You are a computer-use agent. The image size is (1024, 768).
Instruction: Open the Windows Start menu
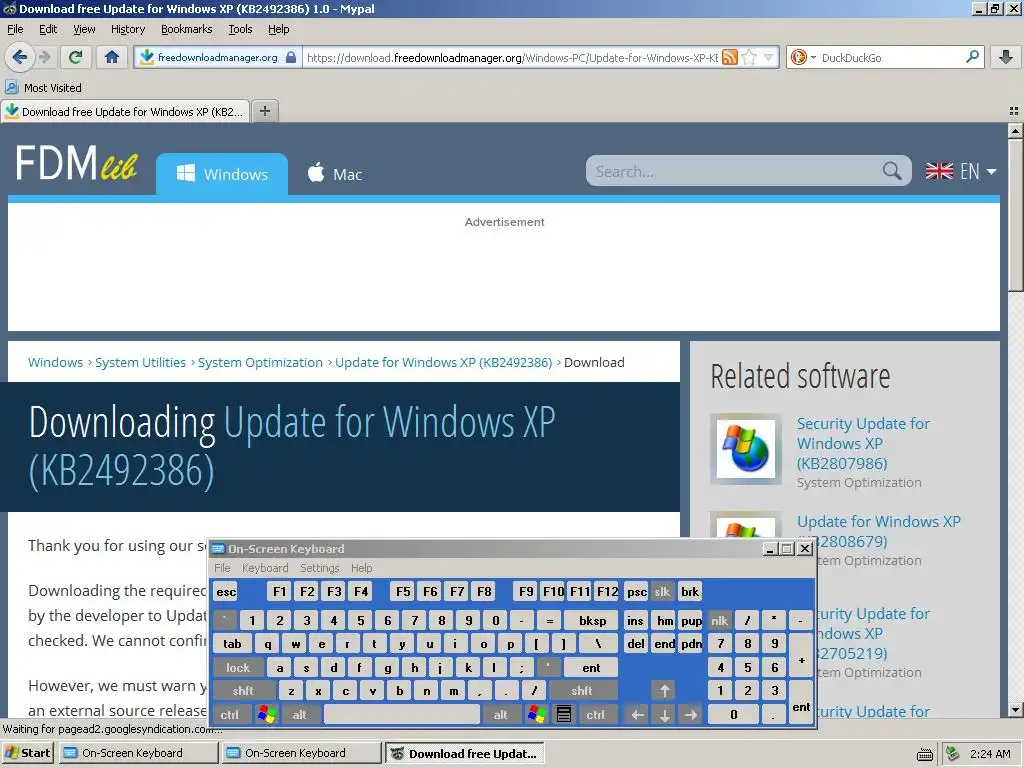tap(29, 753)
